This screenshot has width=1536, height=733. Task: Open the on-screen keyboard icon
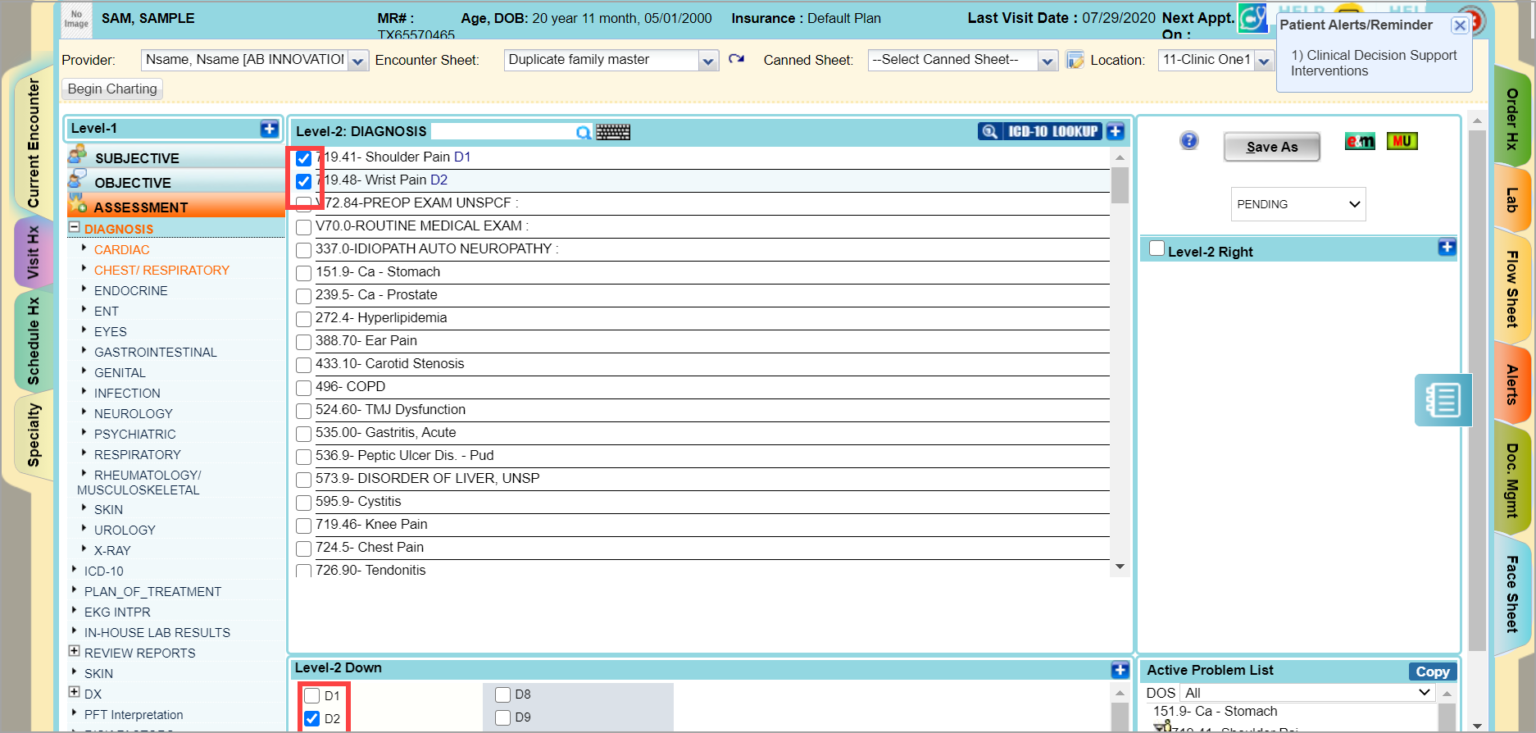tap(613, 130)
